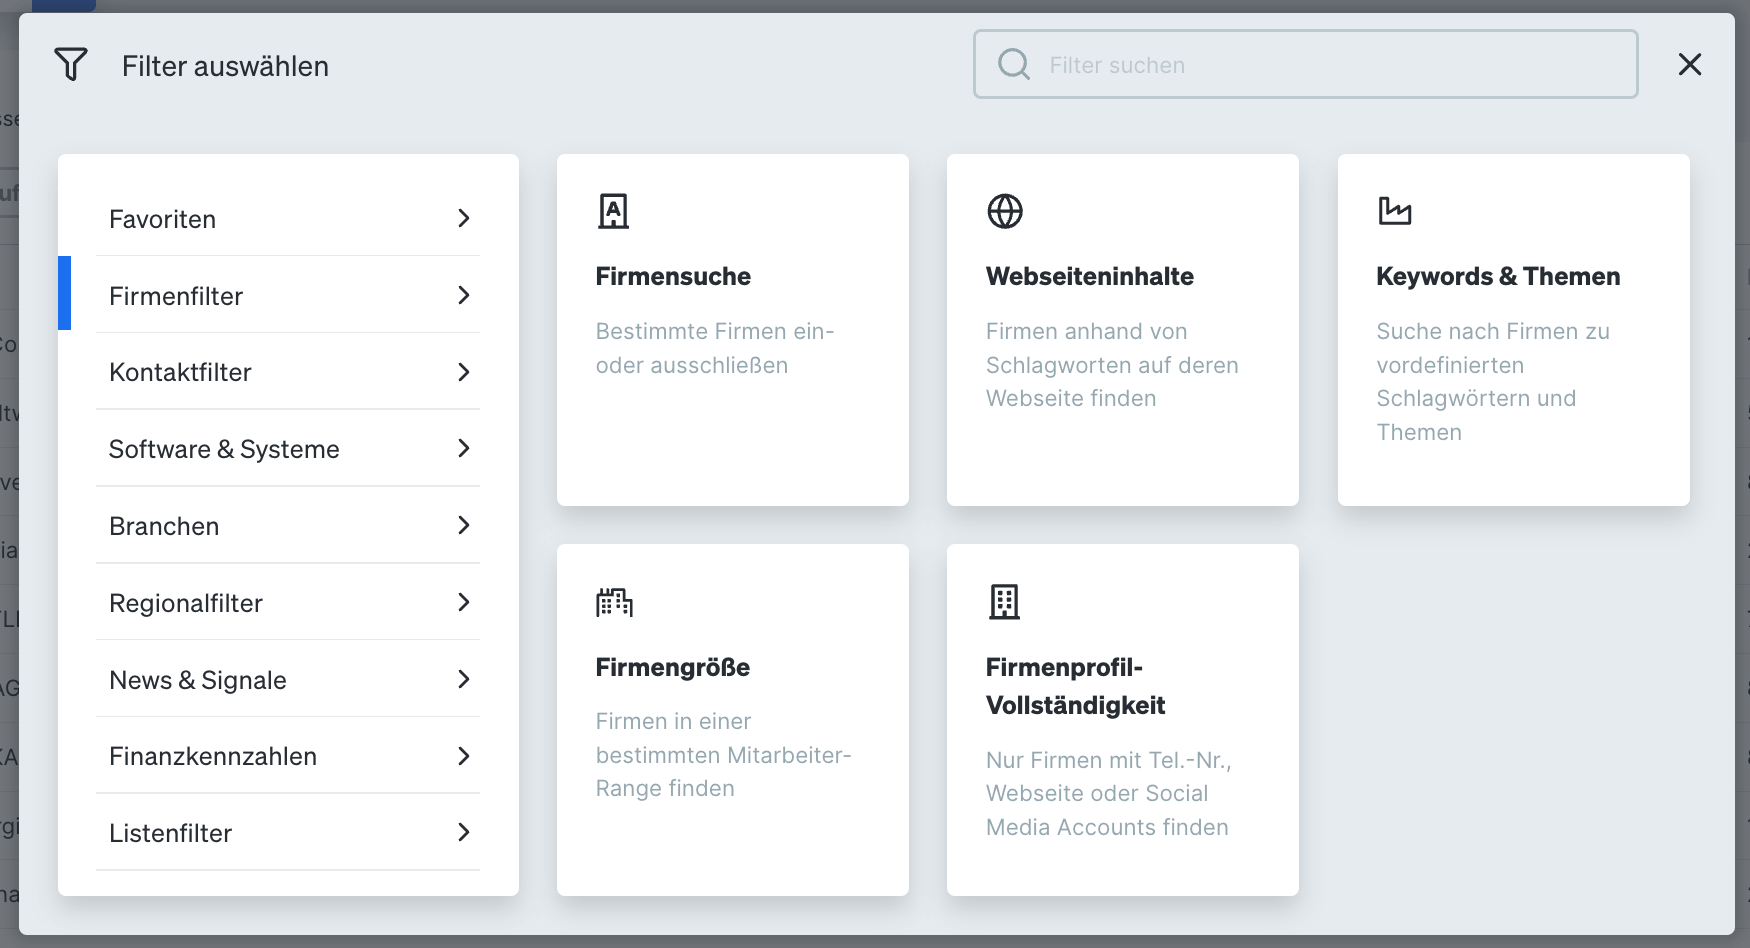The image size is (1750, 948).
Task: Open the Firmengröße filter card
Action: 733,718
